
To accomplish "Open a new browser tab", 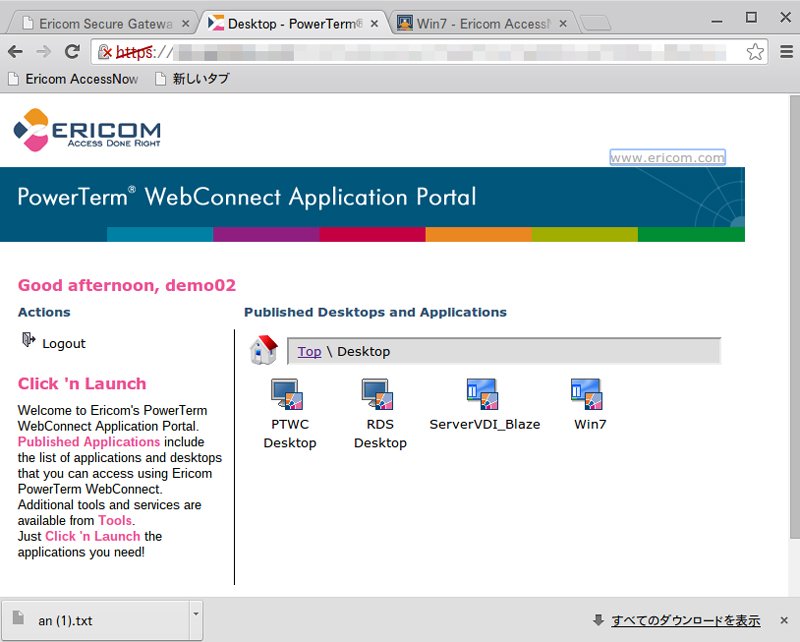I will click(x=596, y=23).
